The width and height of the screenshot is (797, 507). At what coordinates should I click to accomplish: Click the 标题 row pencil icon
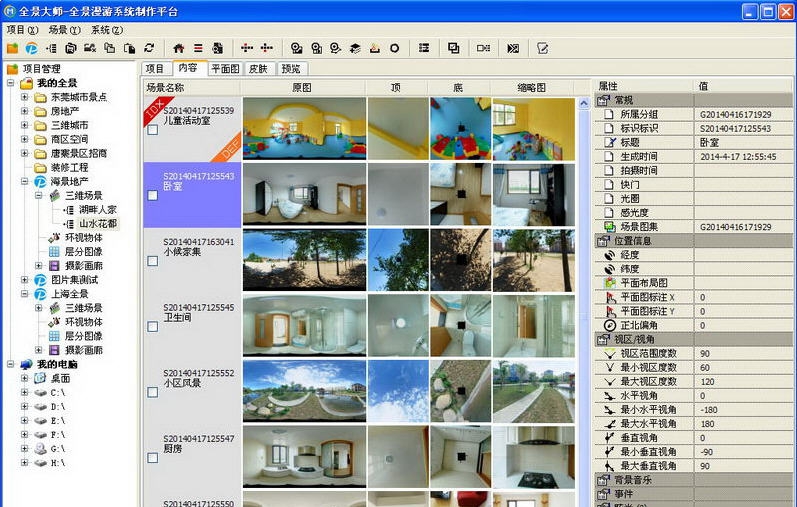[x=609, y=142]
